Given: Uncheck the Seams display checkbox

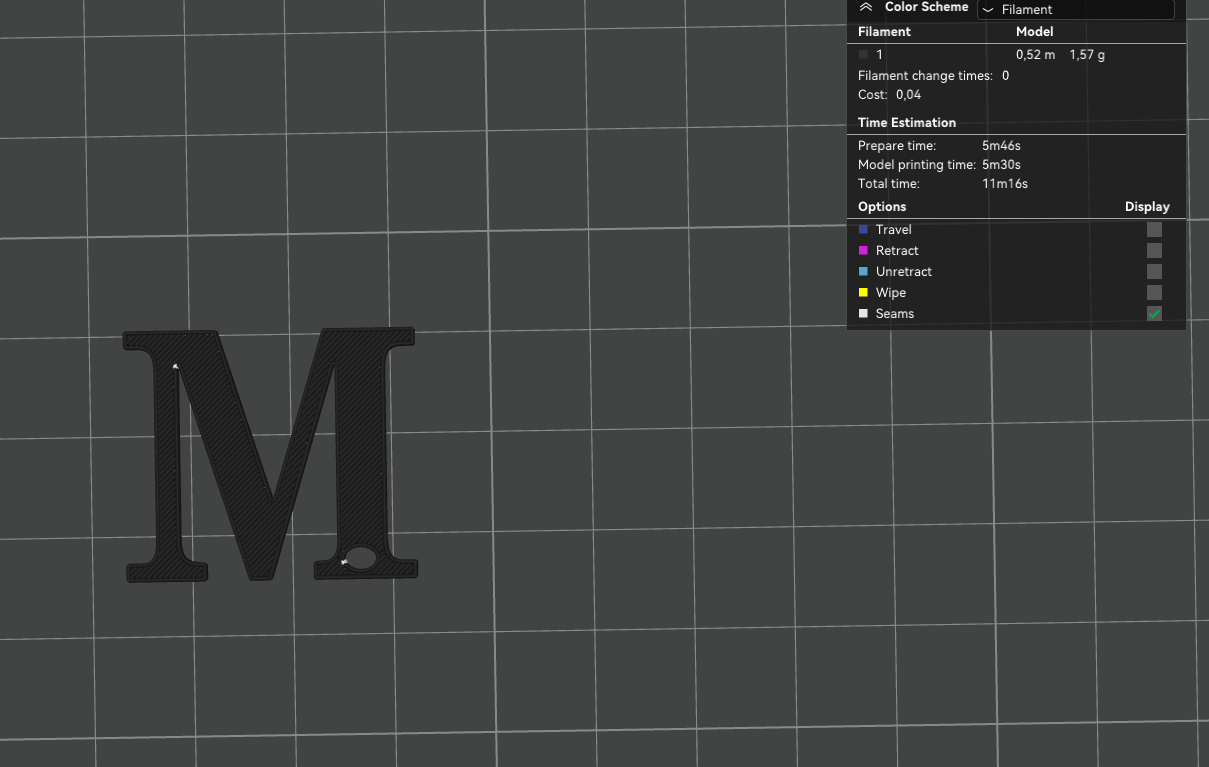Looking at the screenshot, I should point(1154,314).
